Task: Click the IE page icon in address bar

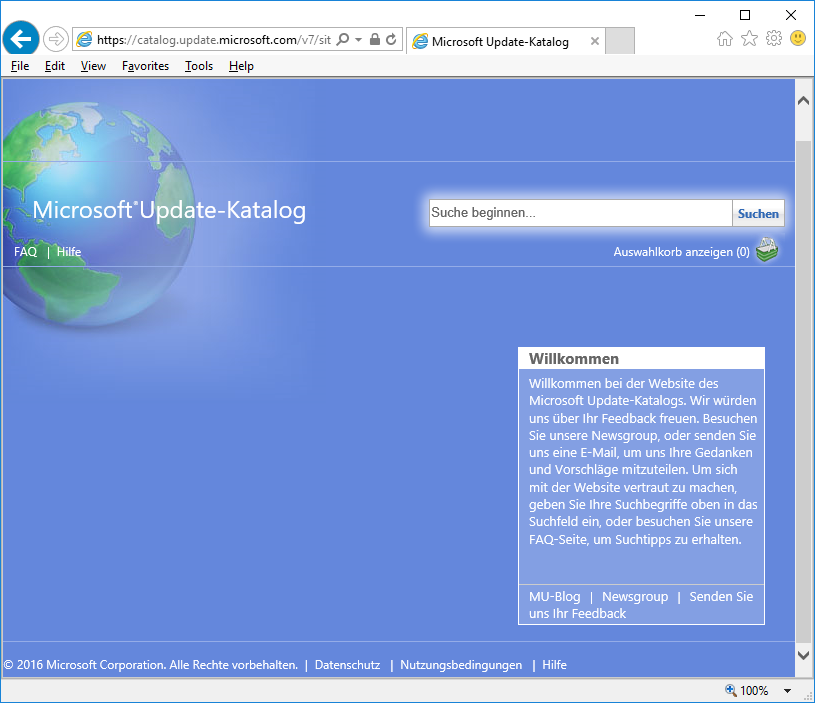Action: click(84, 39)
